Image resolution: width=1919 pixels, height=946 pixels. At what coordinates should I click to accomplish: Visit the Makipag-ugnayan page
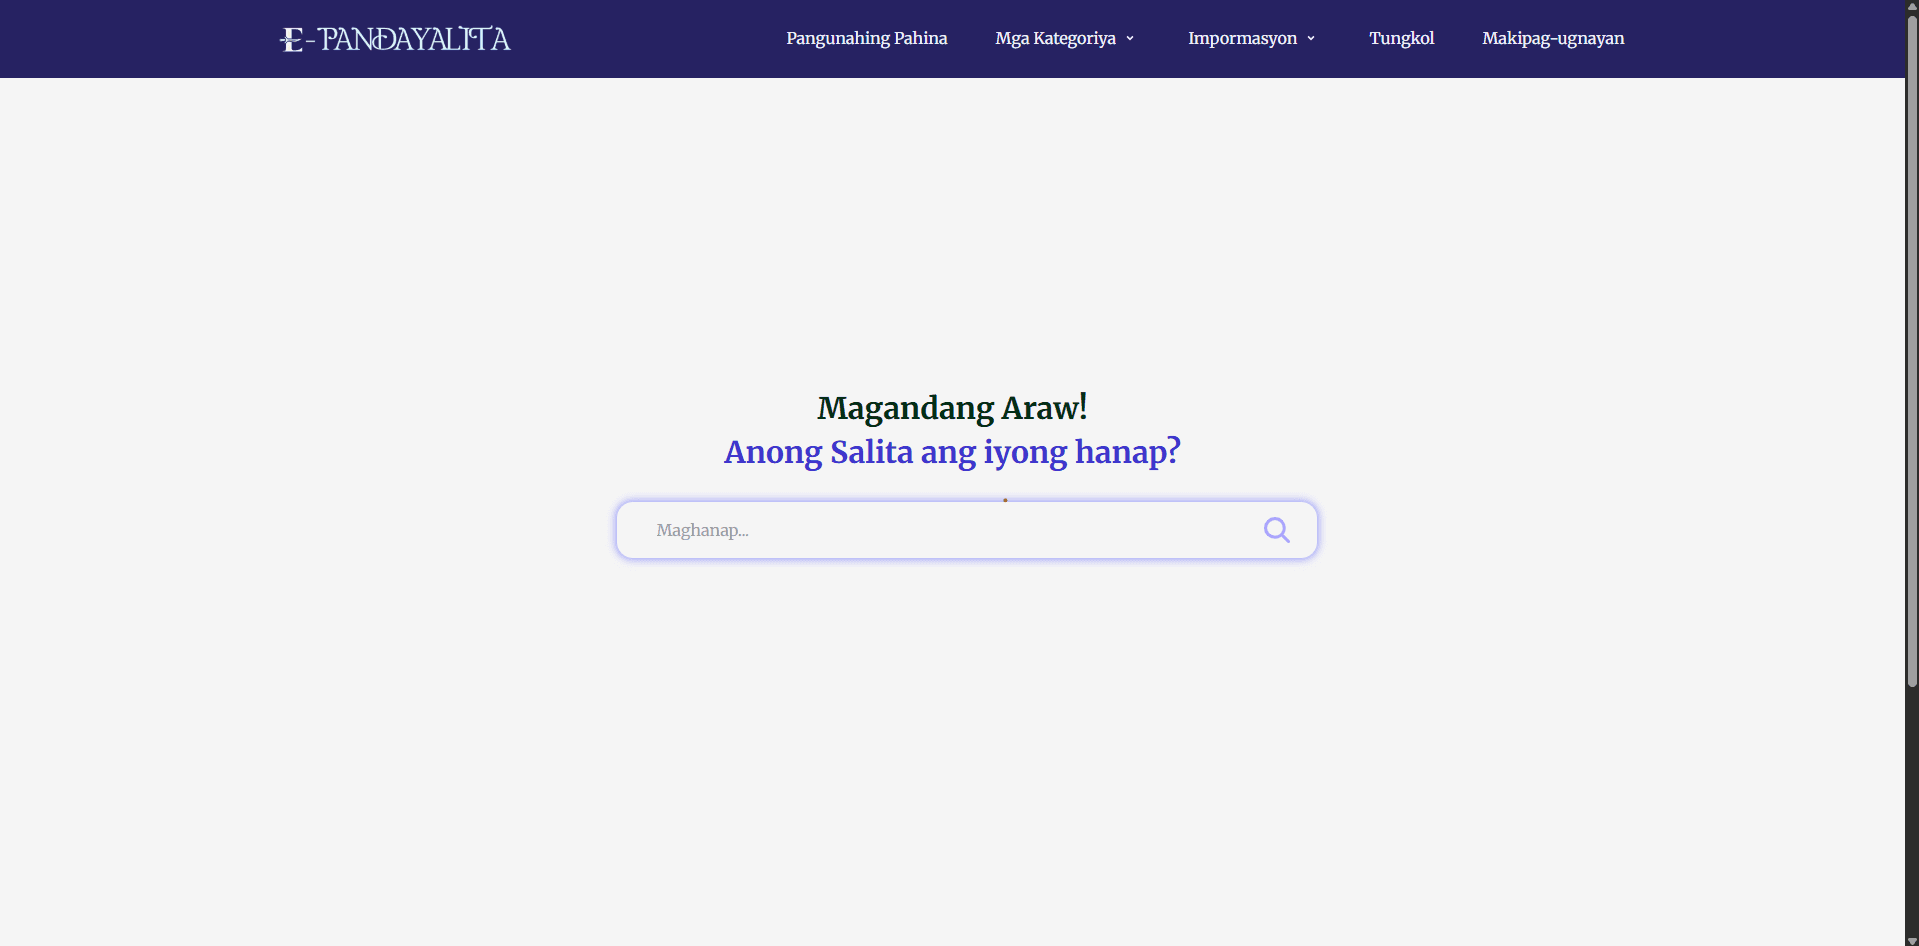(x=1552, y=39)
